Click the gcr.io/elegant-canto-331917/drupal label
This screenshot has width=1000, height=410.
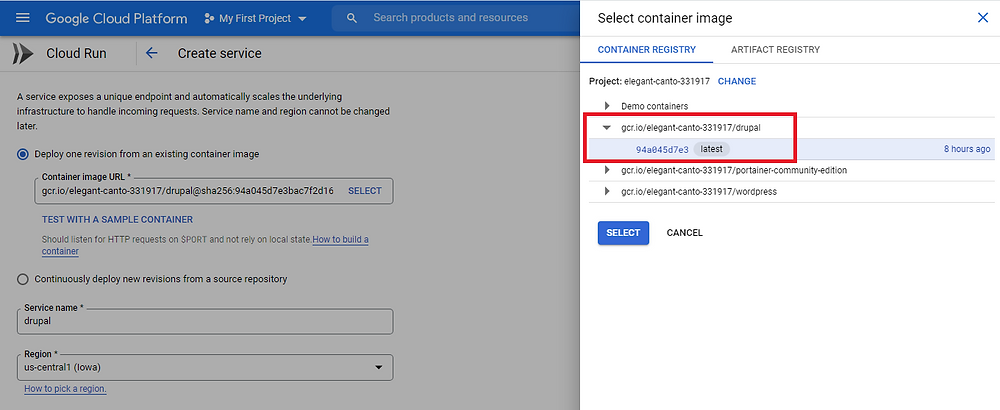tap(691, 128)
